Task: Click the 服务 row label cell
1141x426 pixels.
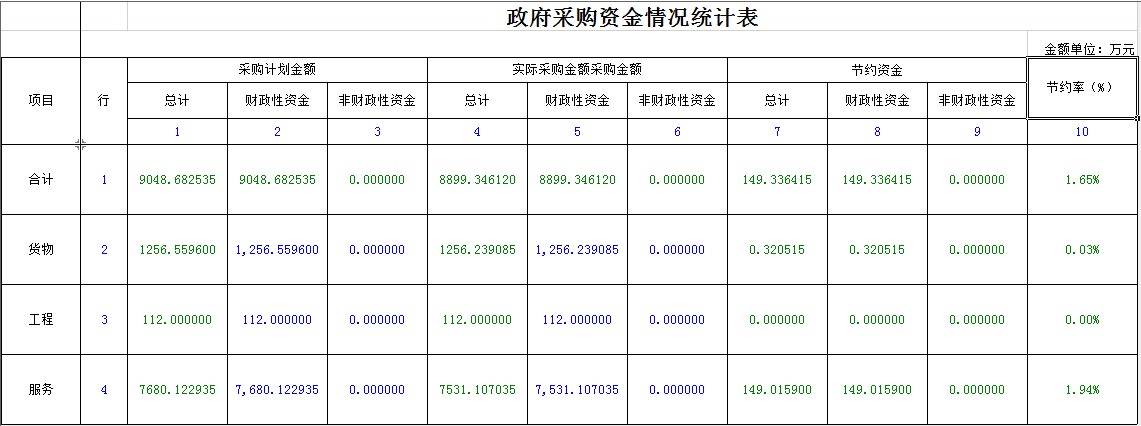Action: 41,390
